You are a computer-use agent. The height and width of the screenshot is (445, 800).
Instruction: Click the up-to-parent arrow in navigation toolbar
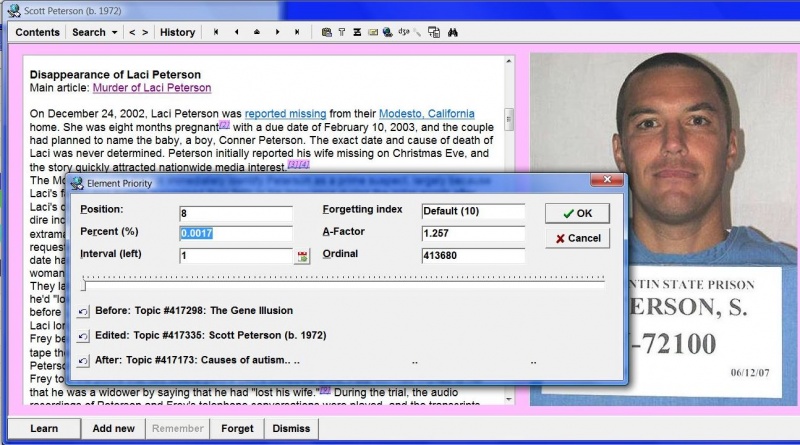tap(256, 32)
